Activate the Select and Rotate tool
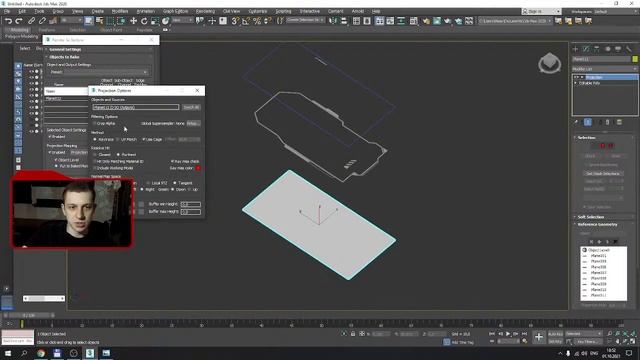640x360 pixels. [x=144, y=21]
